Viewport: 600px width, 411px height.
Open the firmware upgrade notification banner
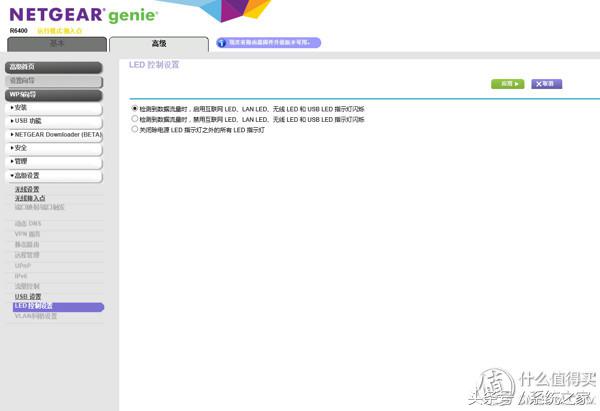click(x=269, y=43)
